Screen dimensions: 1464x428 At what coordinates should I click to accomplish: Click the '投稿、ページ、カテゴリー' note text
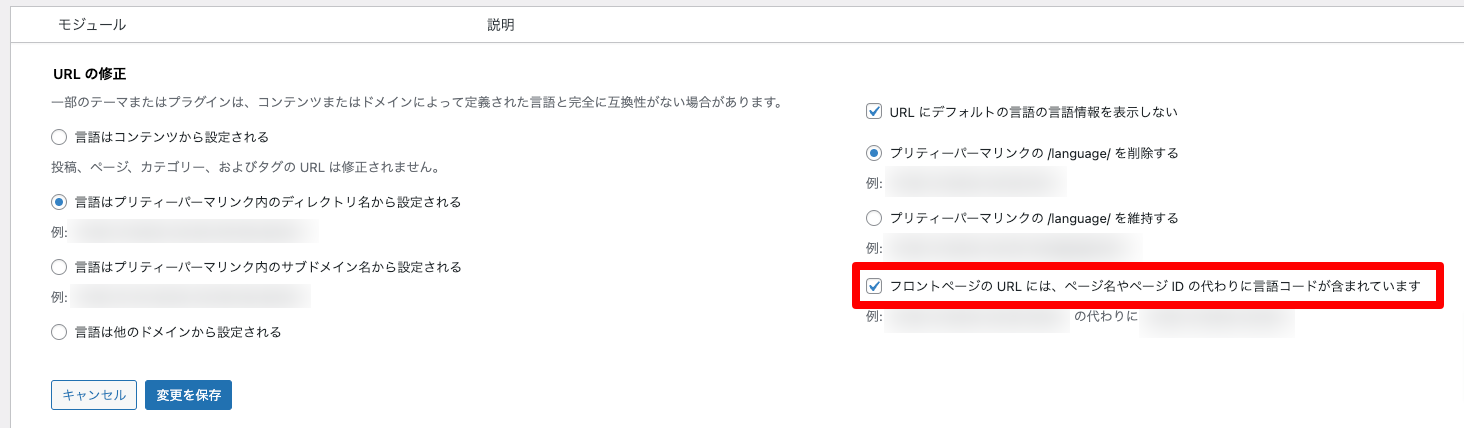[x=245, y=167]
